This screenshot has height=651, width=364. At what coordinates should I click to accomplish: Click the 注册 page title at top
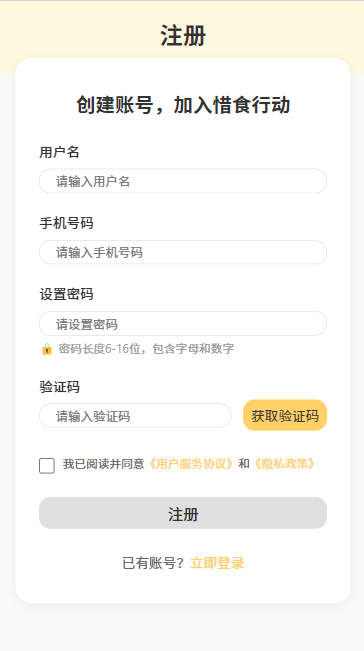click(183, 36)
